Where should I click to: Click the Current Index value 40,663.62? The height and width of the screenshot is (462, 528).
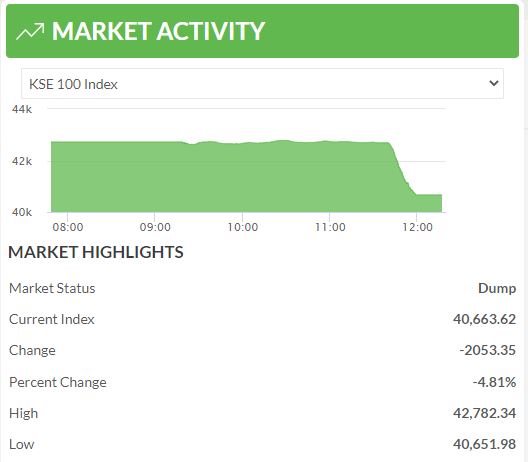pyautogui.click(x=484, y=319)
